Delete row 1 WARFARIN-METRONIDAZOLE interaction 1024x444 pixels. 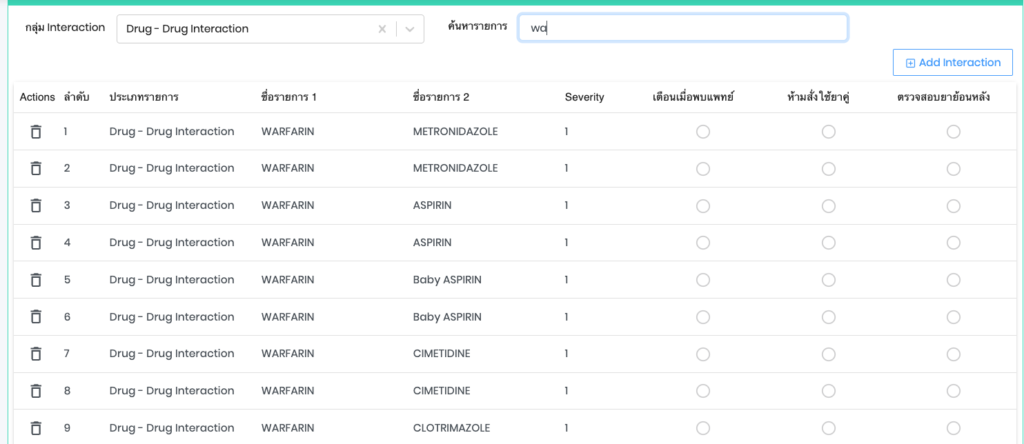pyautogui.click(x=36, y=132)
